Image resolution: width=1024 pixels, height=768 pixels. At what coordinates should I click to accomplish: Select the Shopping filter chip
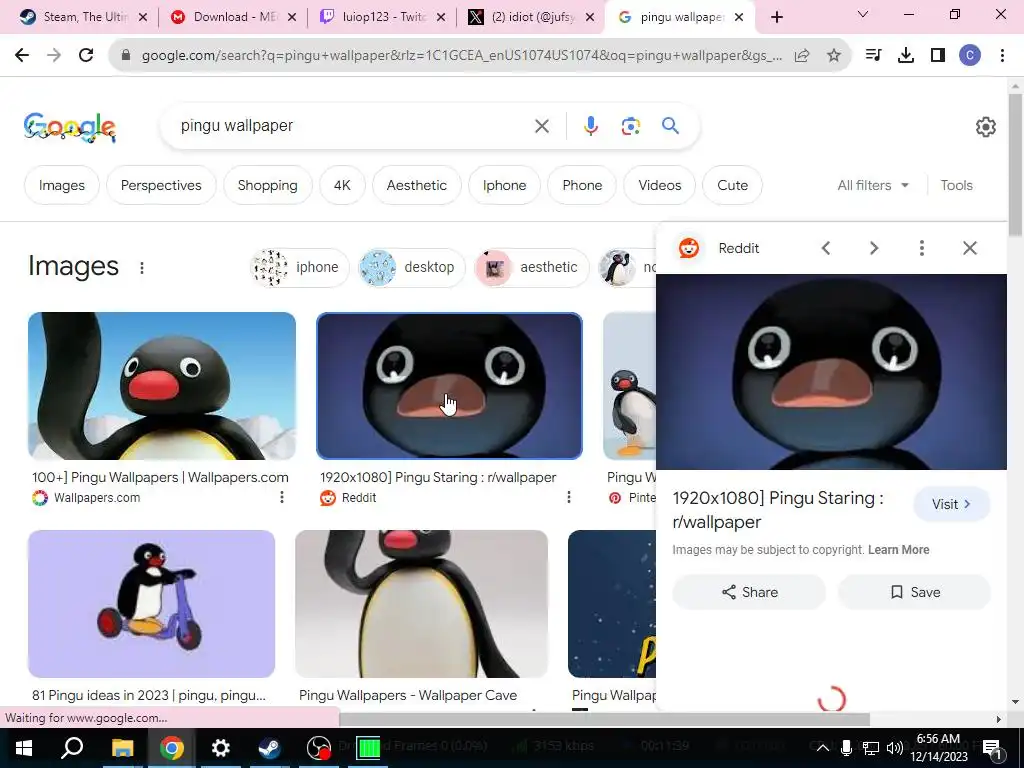click(268, 185)
